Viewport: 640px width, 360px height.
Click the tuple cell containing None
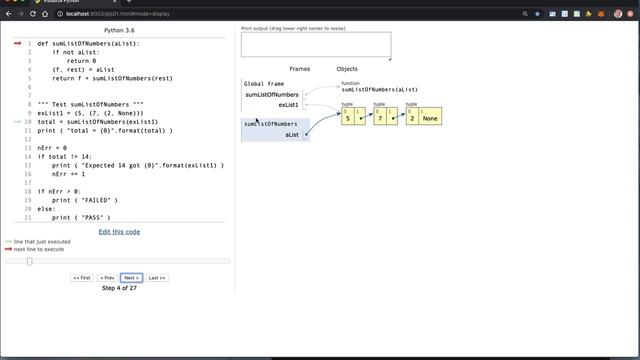(430, 116)
